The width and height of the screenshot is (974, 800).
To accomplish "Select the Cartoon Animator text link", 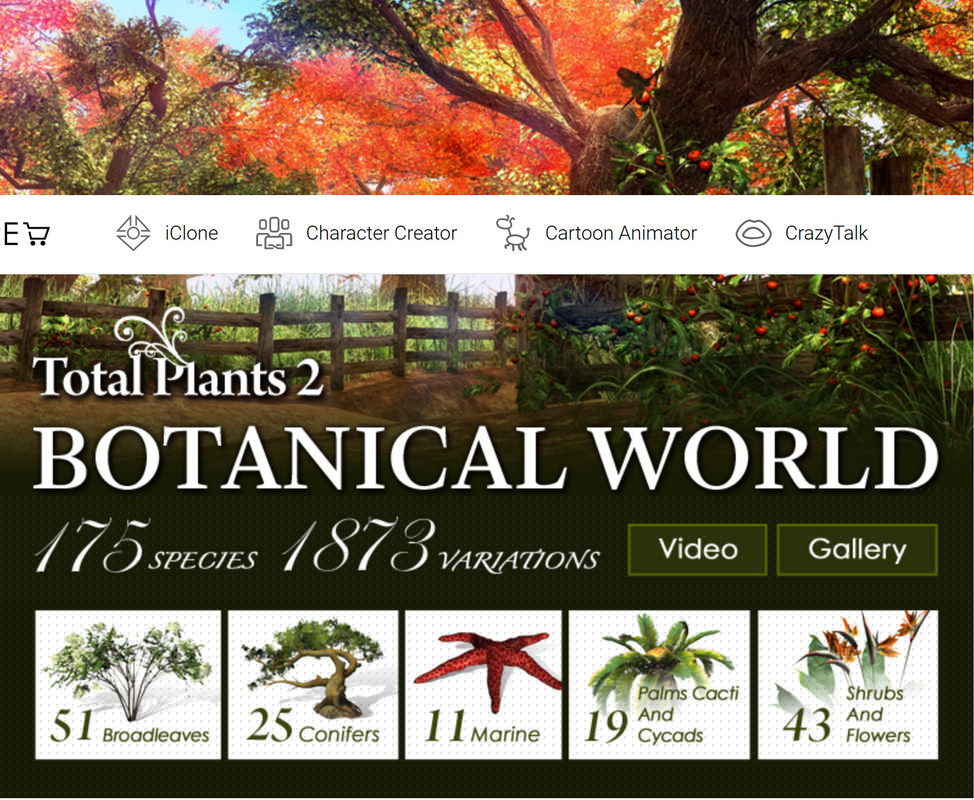I will 620,234.
